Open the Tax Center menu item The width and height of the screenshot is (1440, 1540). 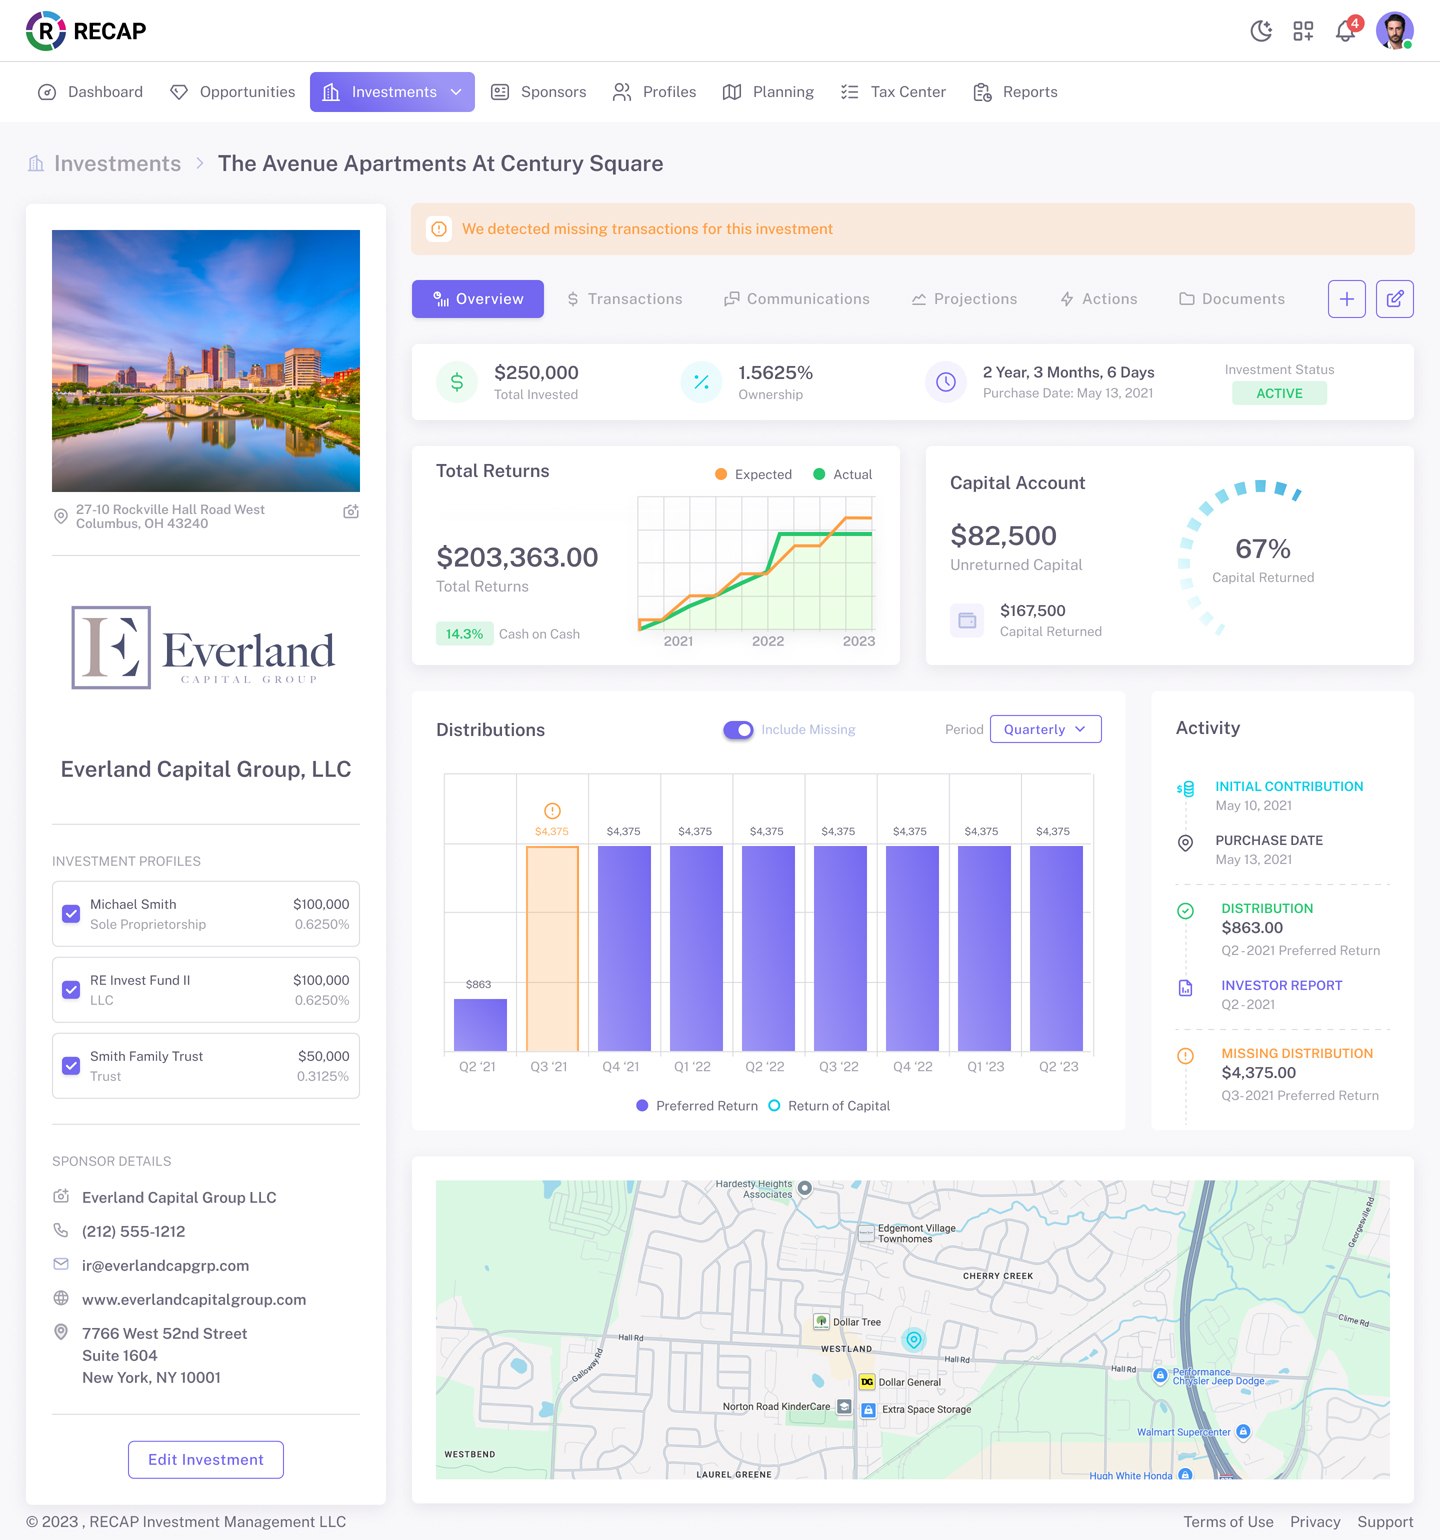[893, 92]
